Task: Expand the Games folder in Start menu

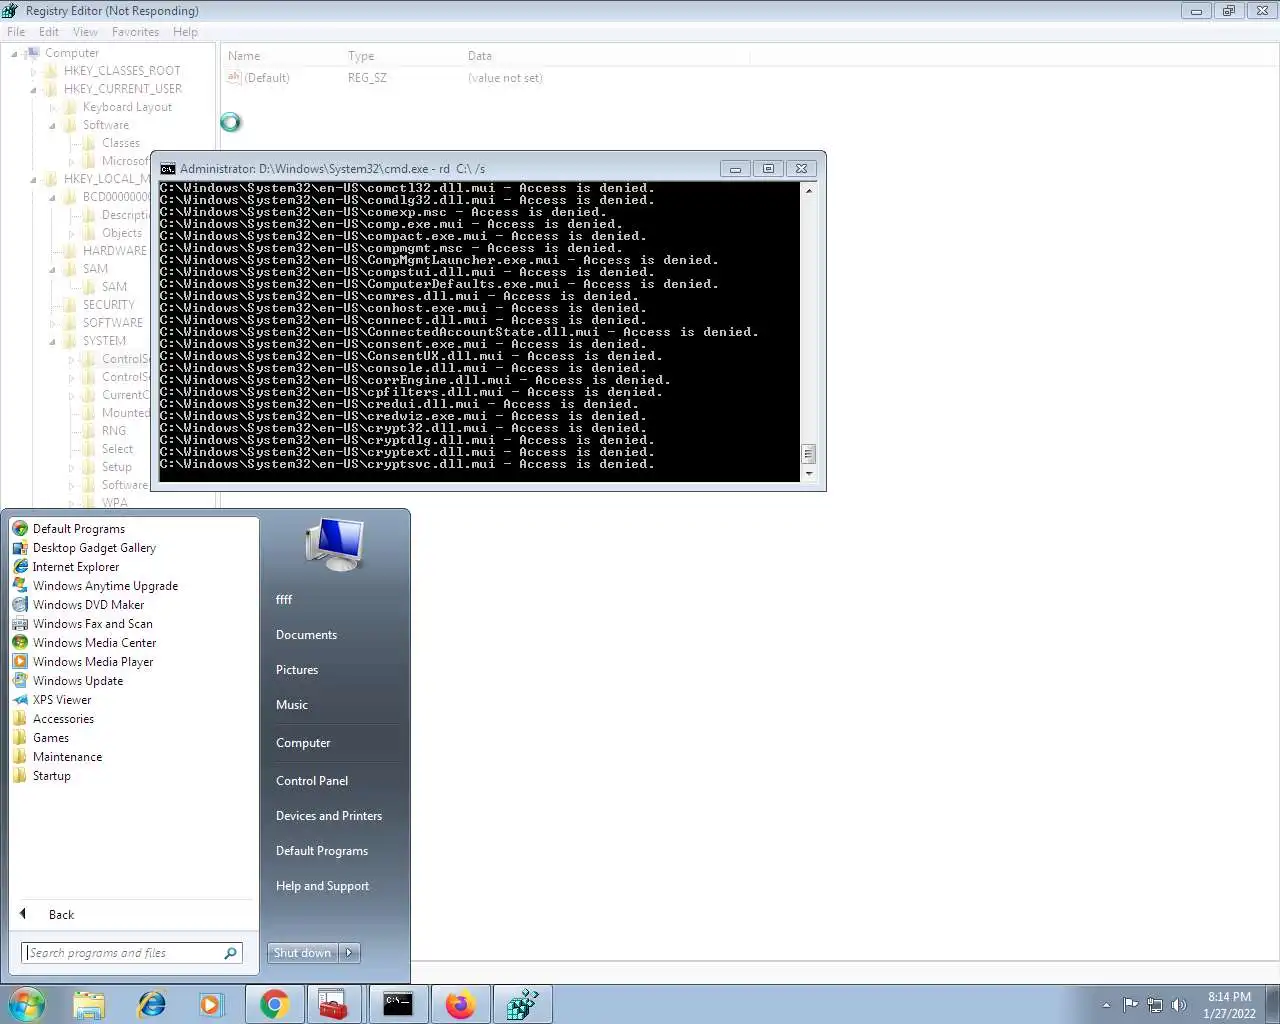Action: tap(51, 738)
